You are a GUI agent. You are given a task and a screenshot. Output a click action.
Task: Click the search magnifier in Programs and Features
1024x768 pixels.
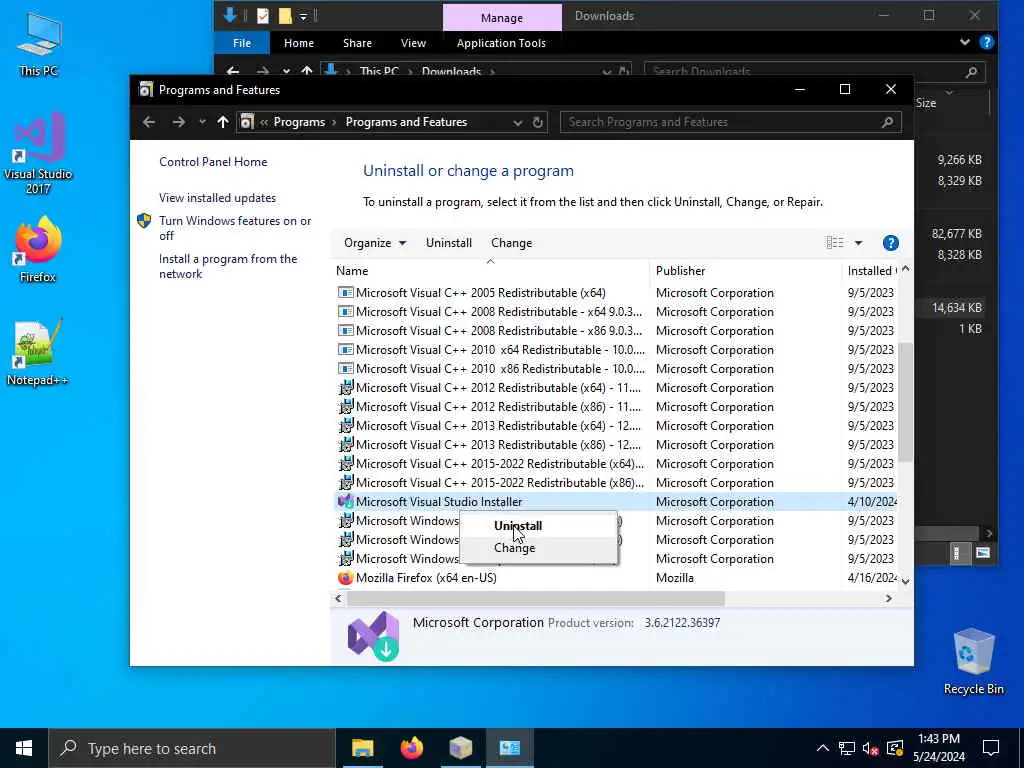coord(888,122)
